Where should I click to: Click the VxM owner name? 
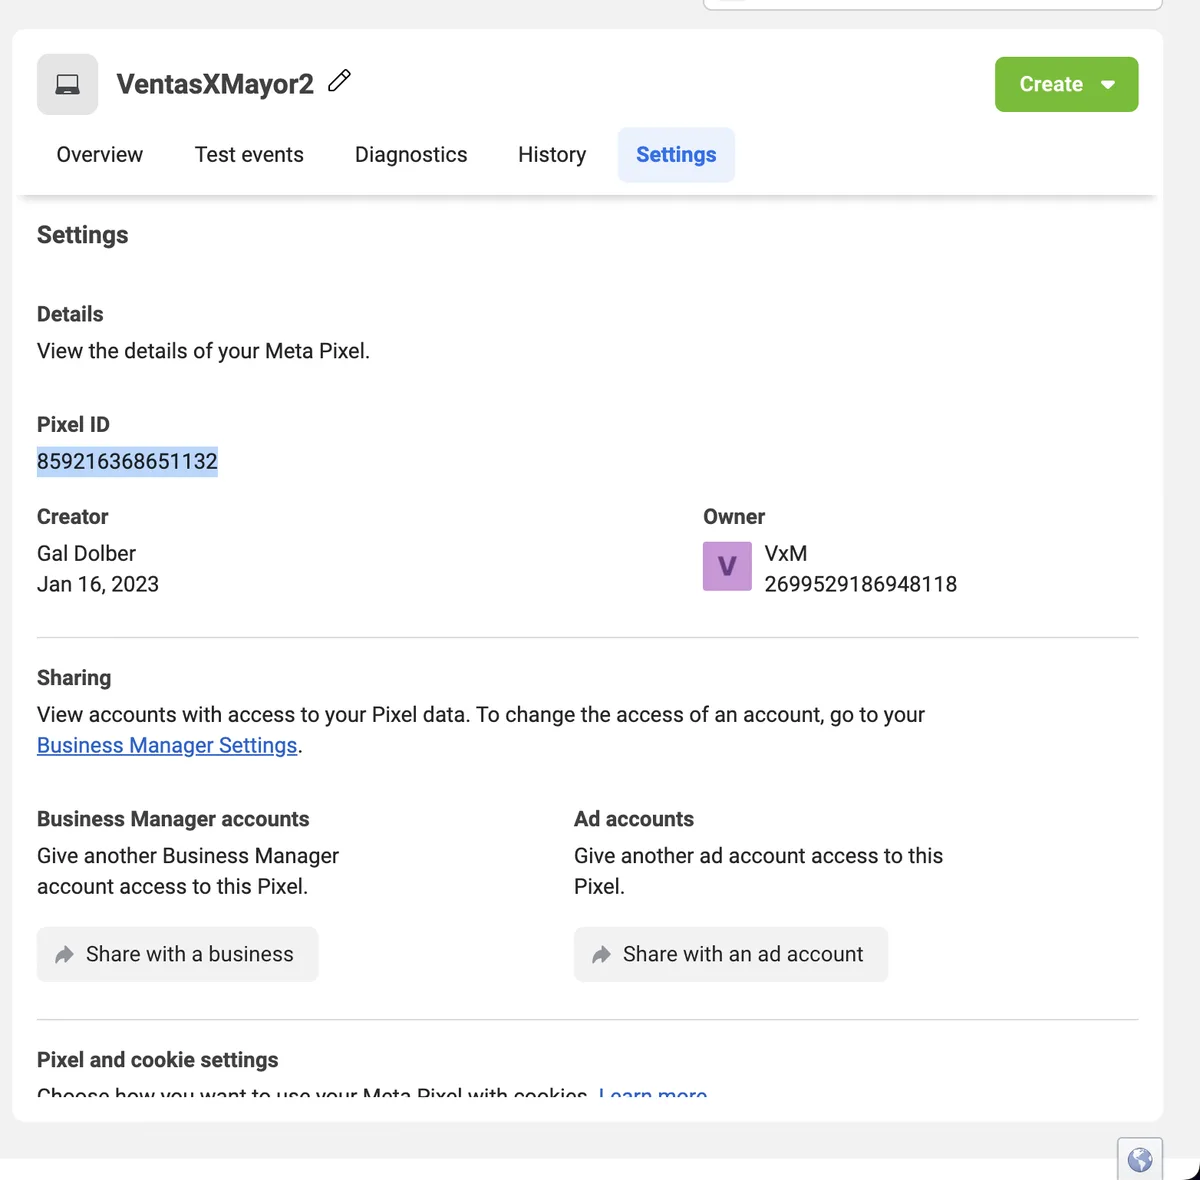pos(786,554)
